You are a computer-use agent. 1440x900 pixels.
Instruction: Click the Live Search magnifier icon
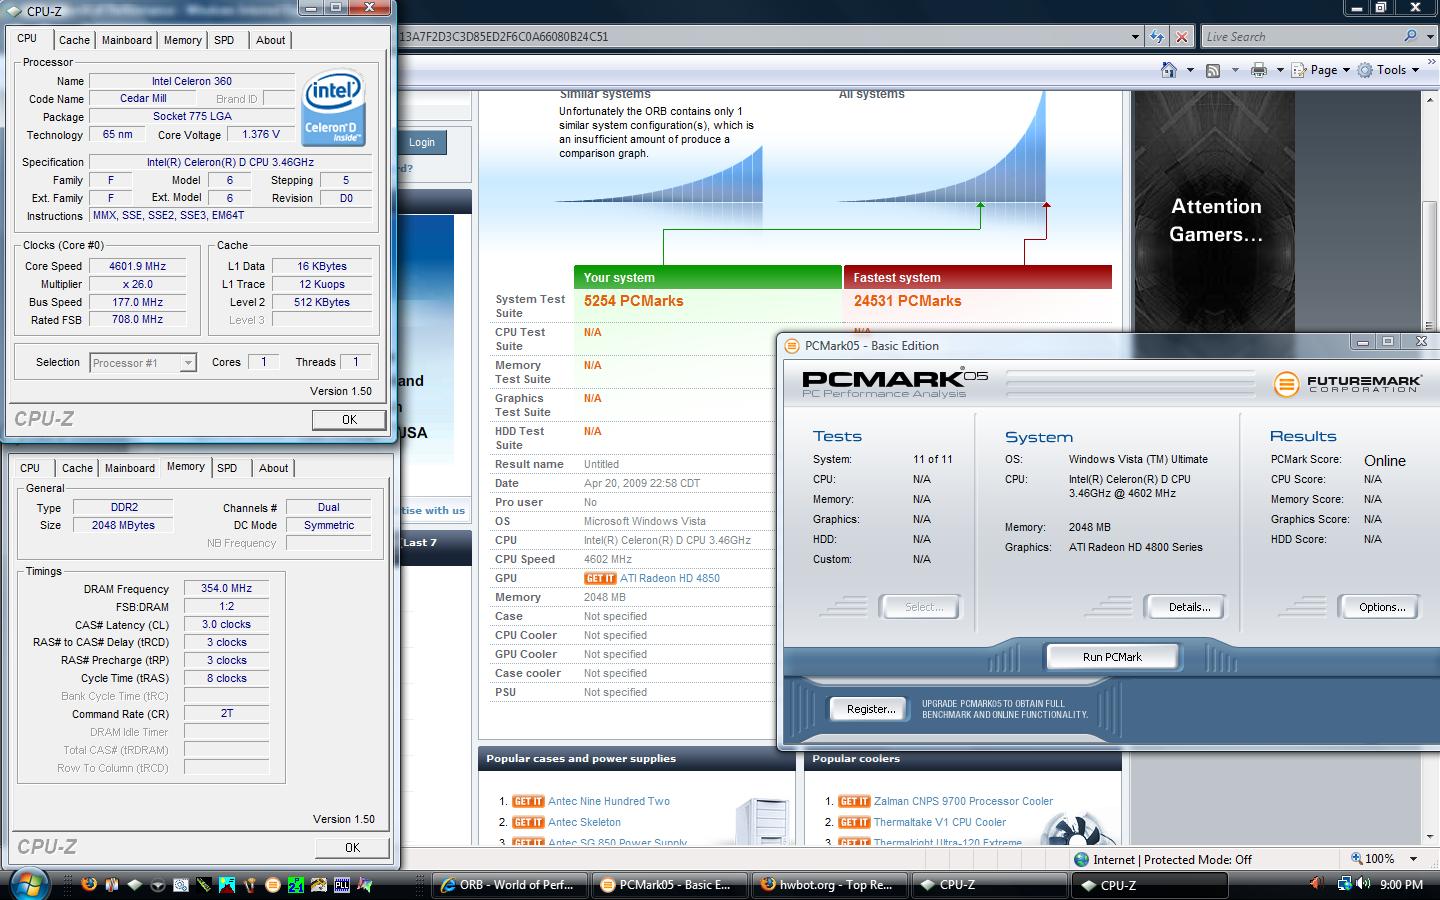tap(1410, 36)
